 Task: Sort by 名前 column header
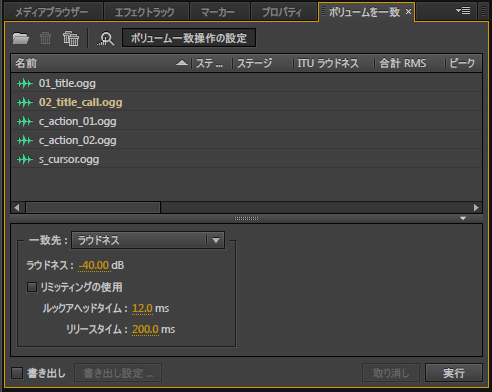point(101,63)
